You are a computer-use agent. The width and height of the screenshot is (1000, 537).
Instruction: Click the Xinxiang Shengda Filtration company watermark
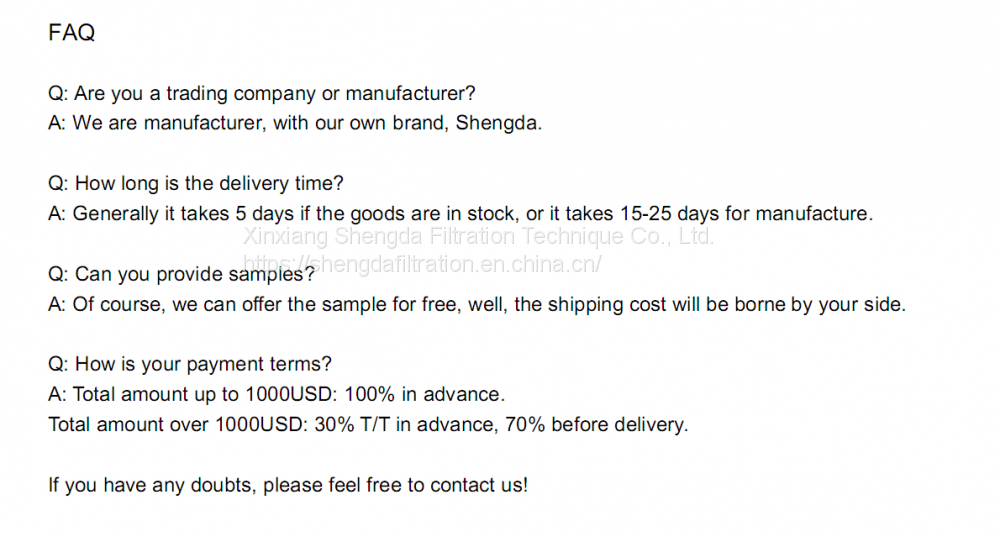(x=479, y=237)
